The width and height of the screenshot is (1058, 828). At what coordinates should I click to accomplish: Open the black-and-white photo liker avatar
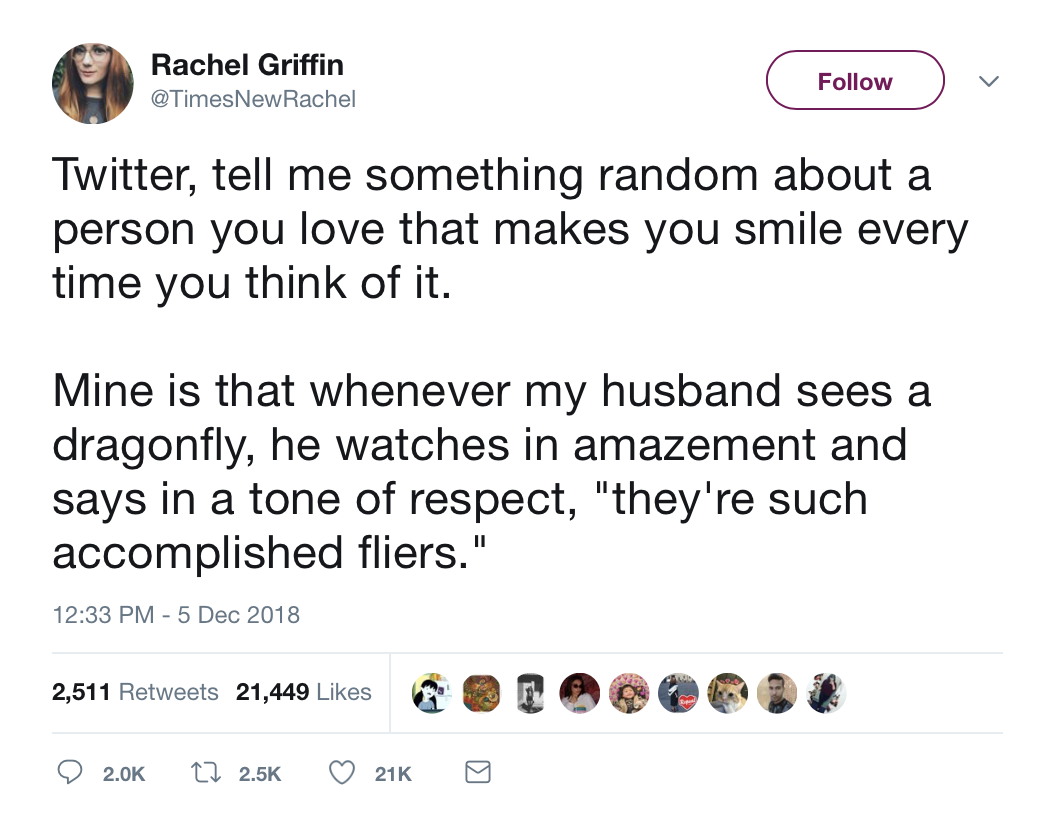[x=531, y=692]
